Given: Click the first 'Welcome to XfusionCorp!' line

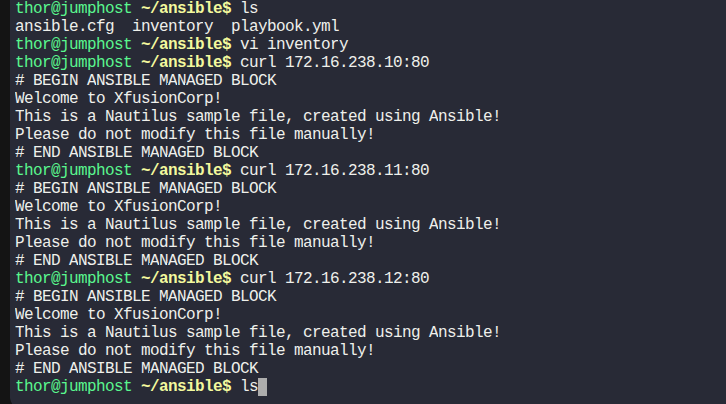Looking at the screenshot, I should [119, 98].
